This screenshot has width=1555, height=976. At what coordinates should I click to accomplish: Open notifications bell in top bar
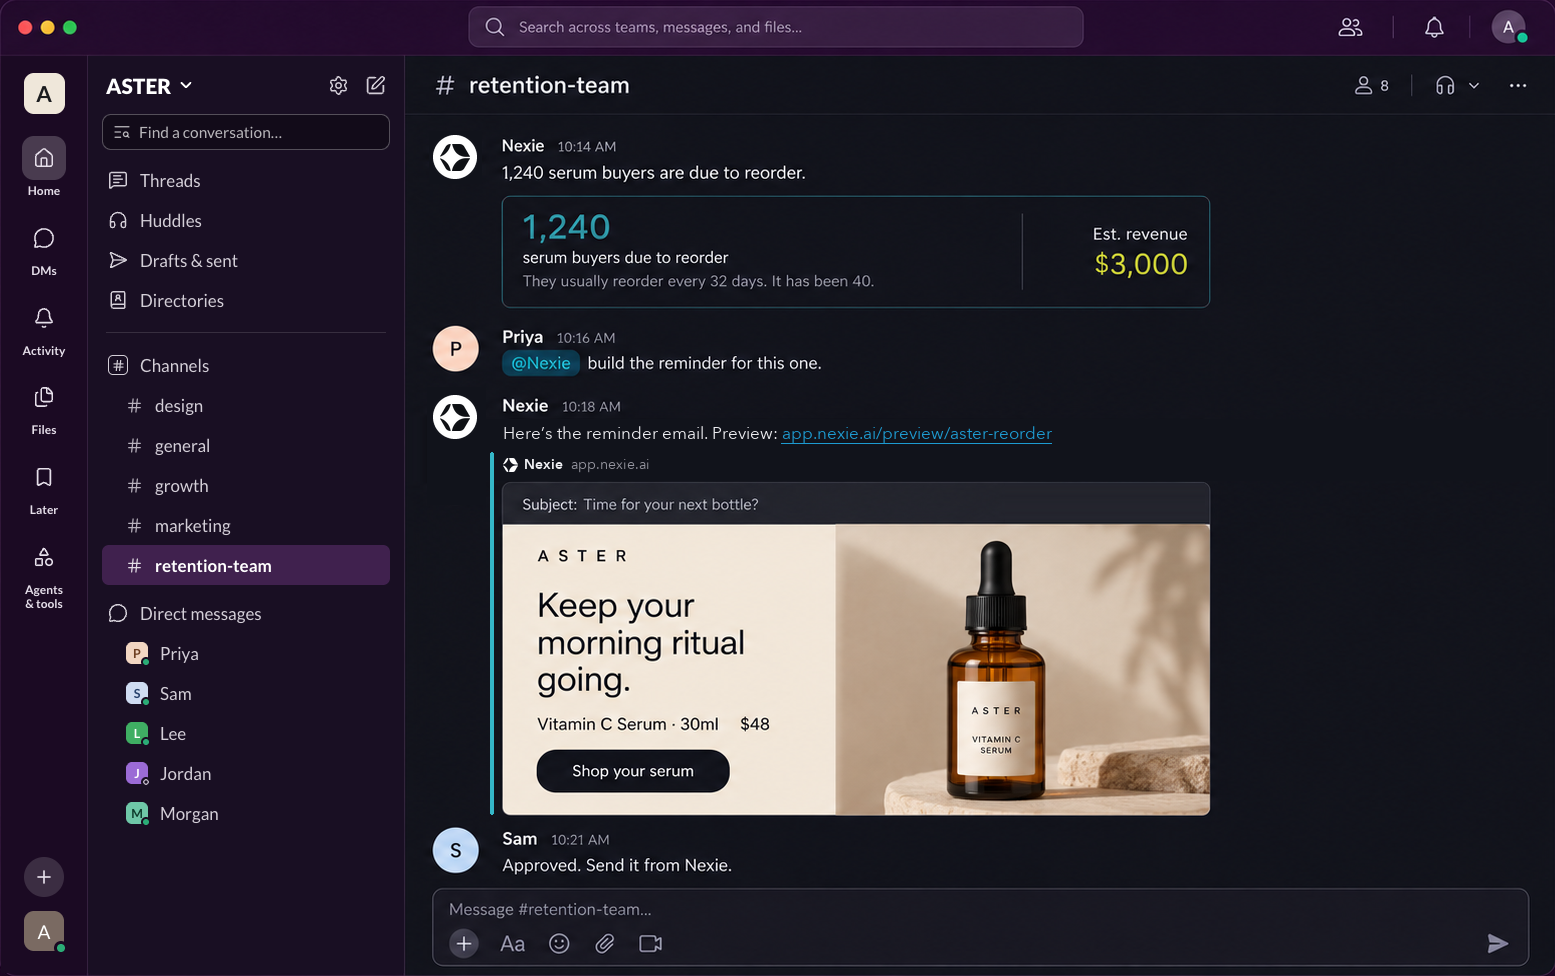(x=1434, y=28)
